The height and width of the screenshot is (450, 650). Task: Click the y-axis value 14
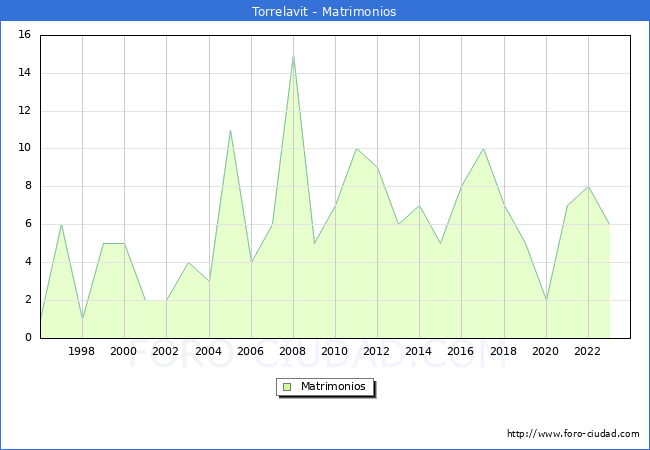pyautogui.click(x=25, y=73)
